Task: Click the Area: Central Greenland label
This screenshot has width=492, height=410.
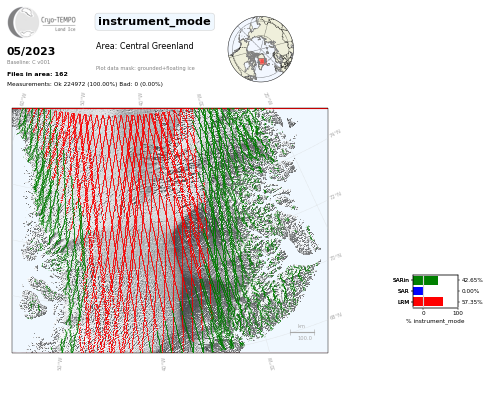Action: coord(145,46)
